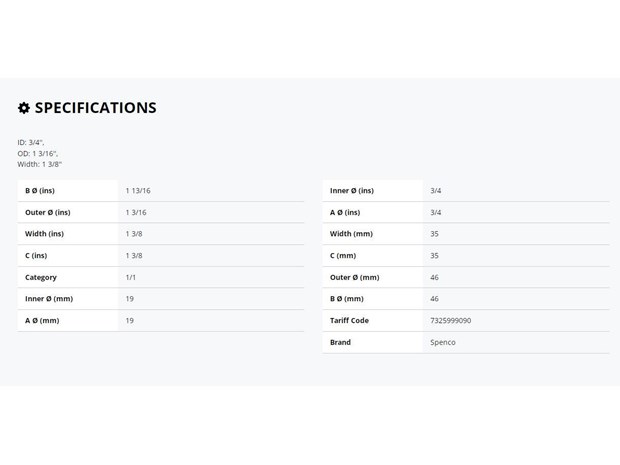Click the Outer Ø (mm) value 46
This screenshot has width=620, height=465.
[x=434, y=277]
